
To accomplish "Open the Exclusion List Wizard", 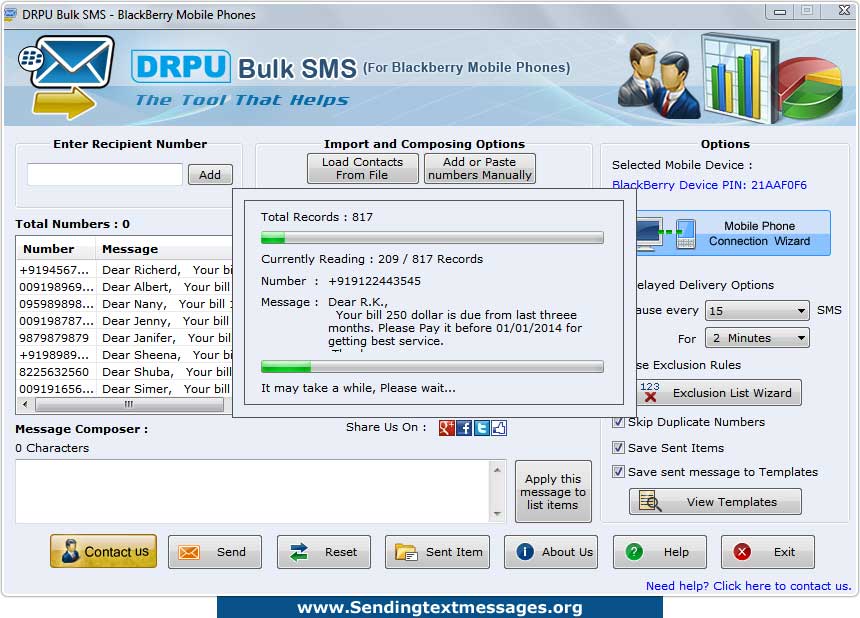I will (x=719, y=392).
